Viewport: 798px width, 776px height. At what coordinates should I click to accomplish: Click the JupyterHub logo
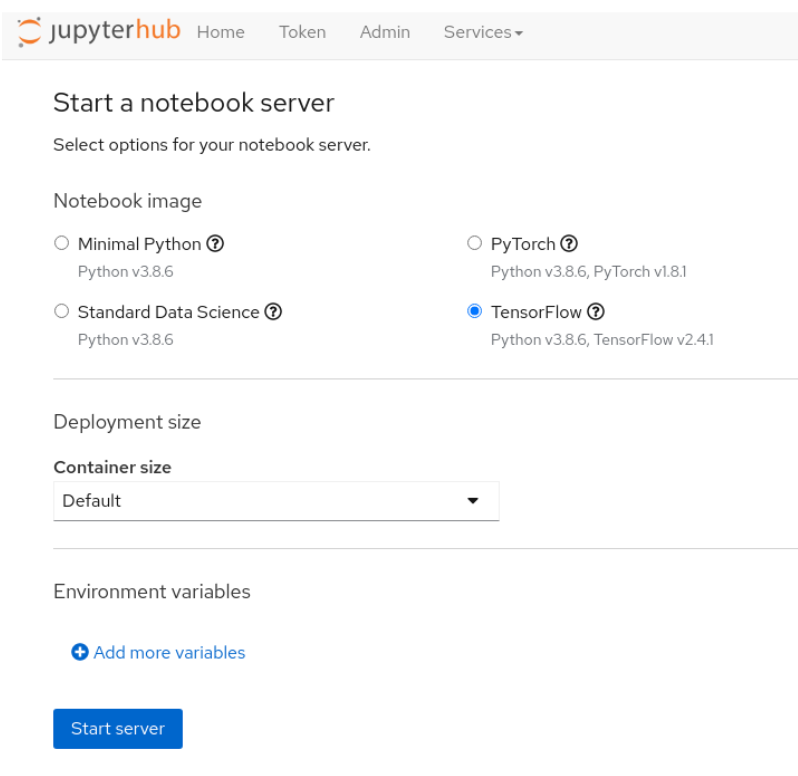[x=98, y=31]
